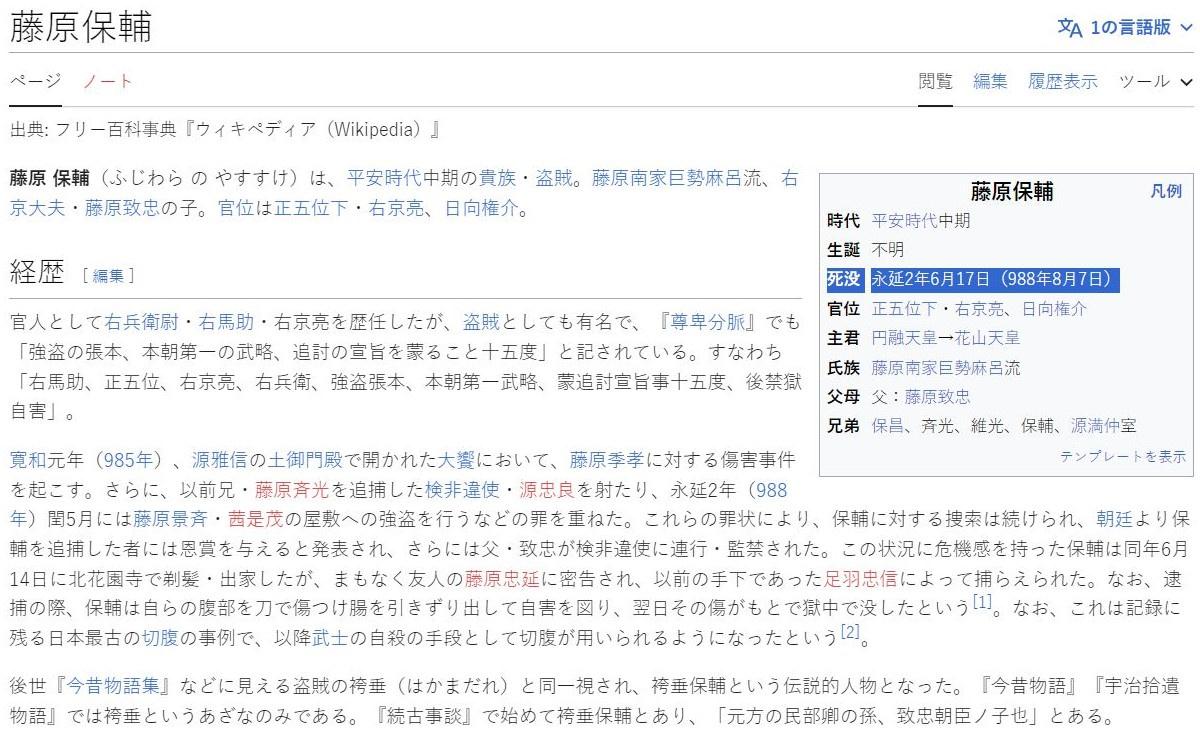Open the 閲覧 view tab
Screen dimensions: 1200x737
coord(935,82)
